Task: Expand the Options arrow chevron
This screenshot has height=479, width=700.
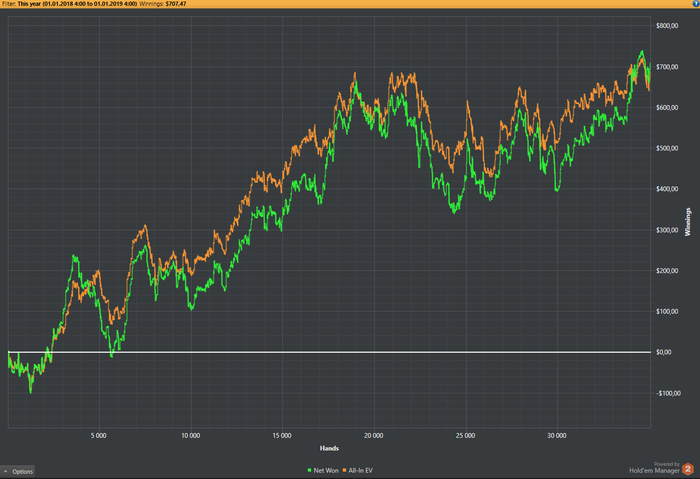Action: click(5, 471)
